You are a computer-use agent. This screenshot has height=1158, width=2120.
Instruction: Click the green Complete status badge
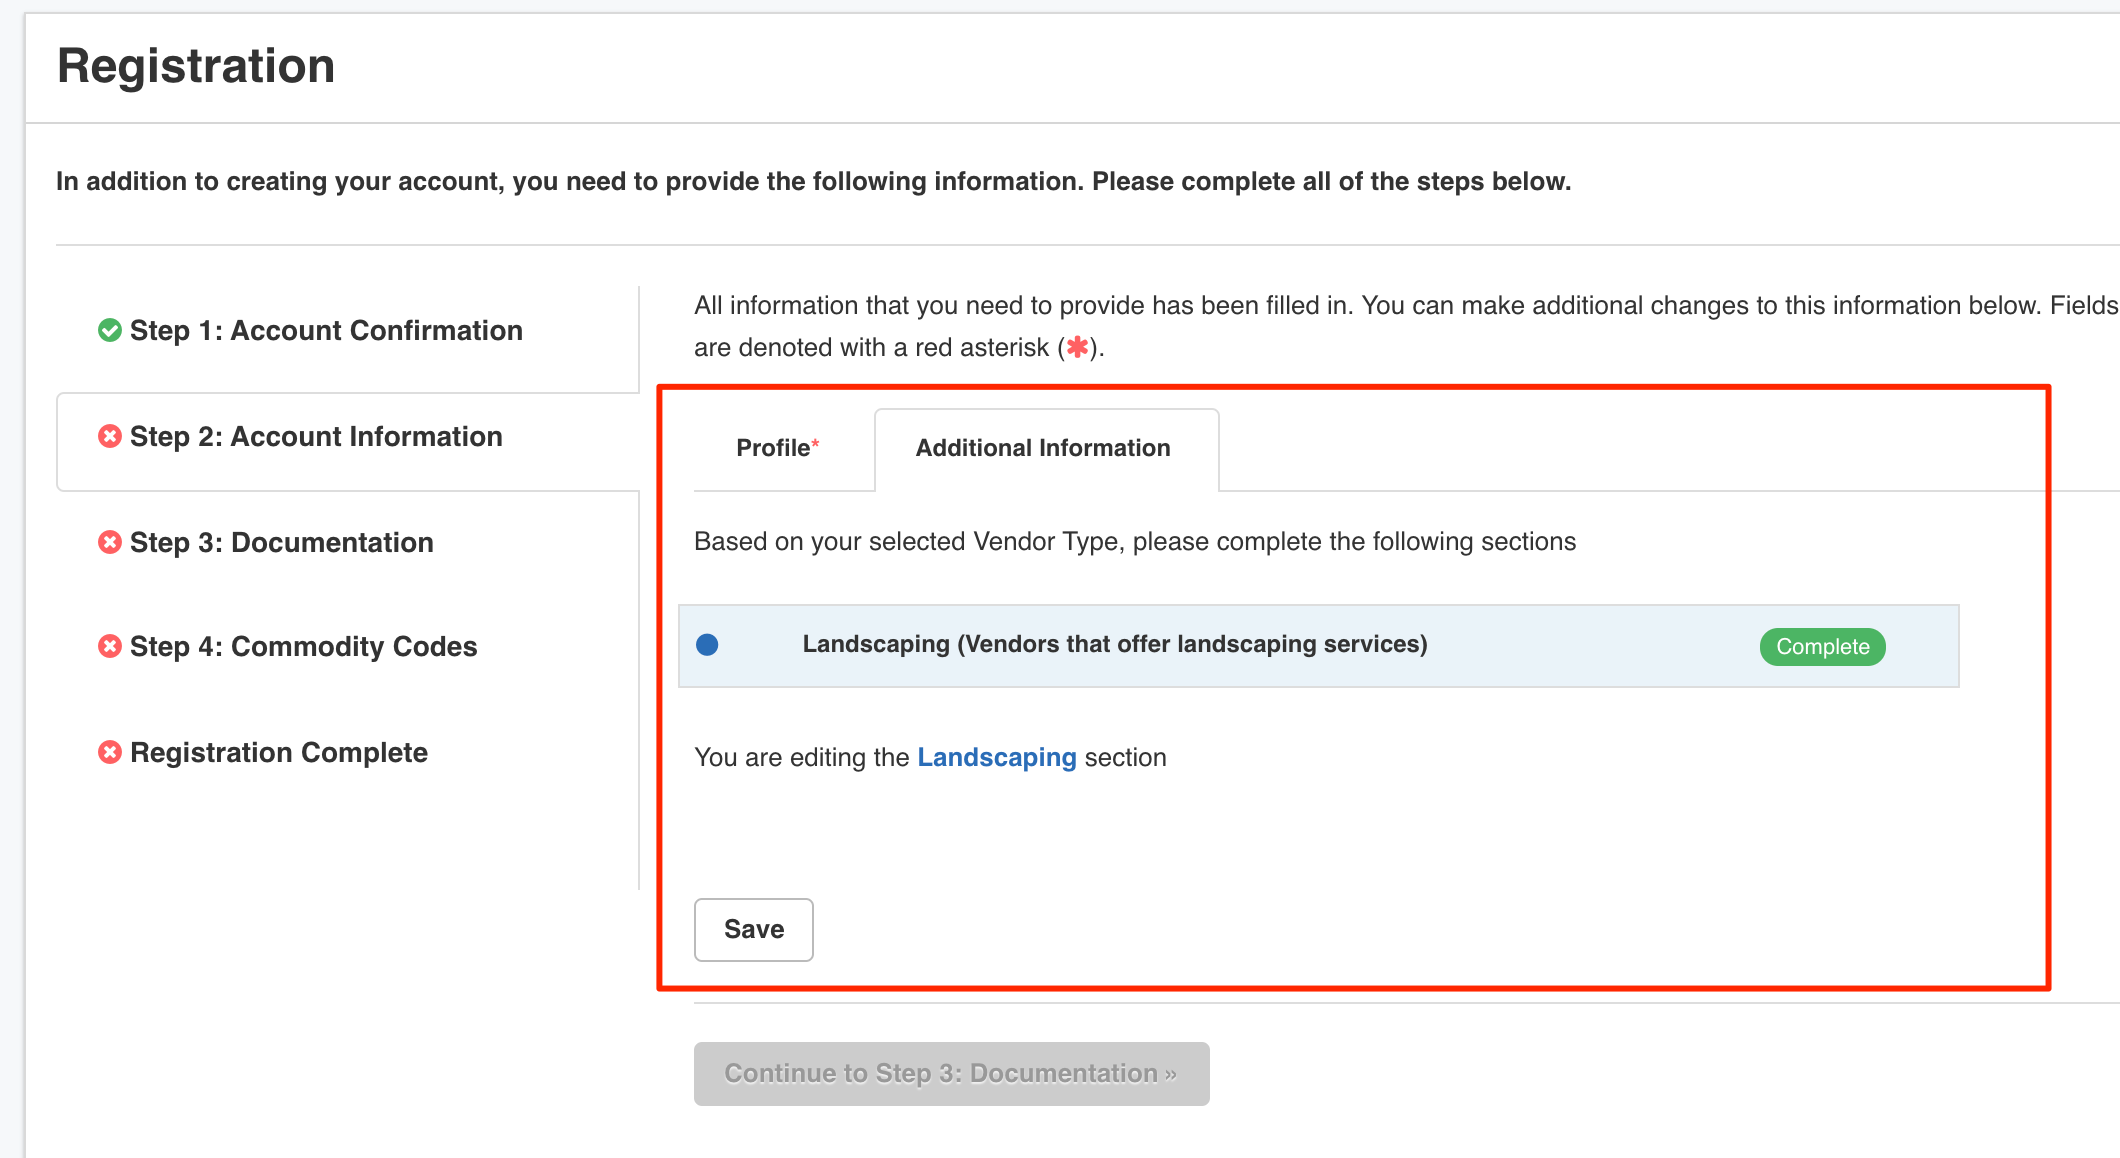click(x=1822, y=646)
